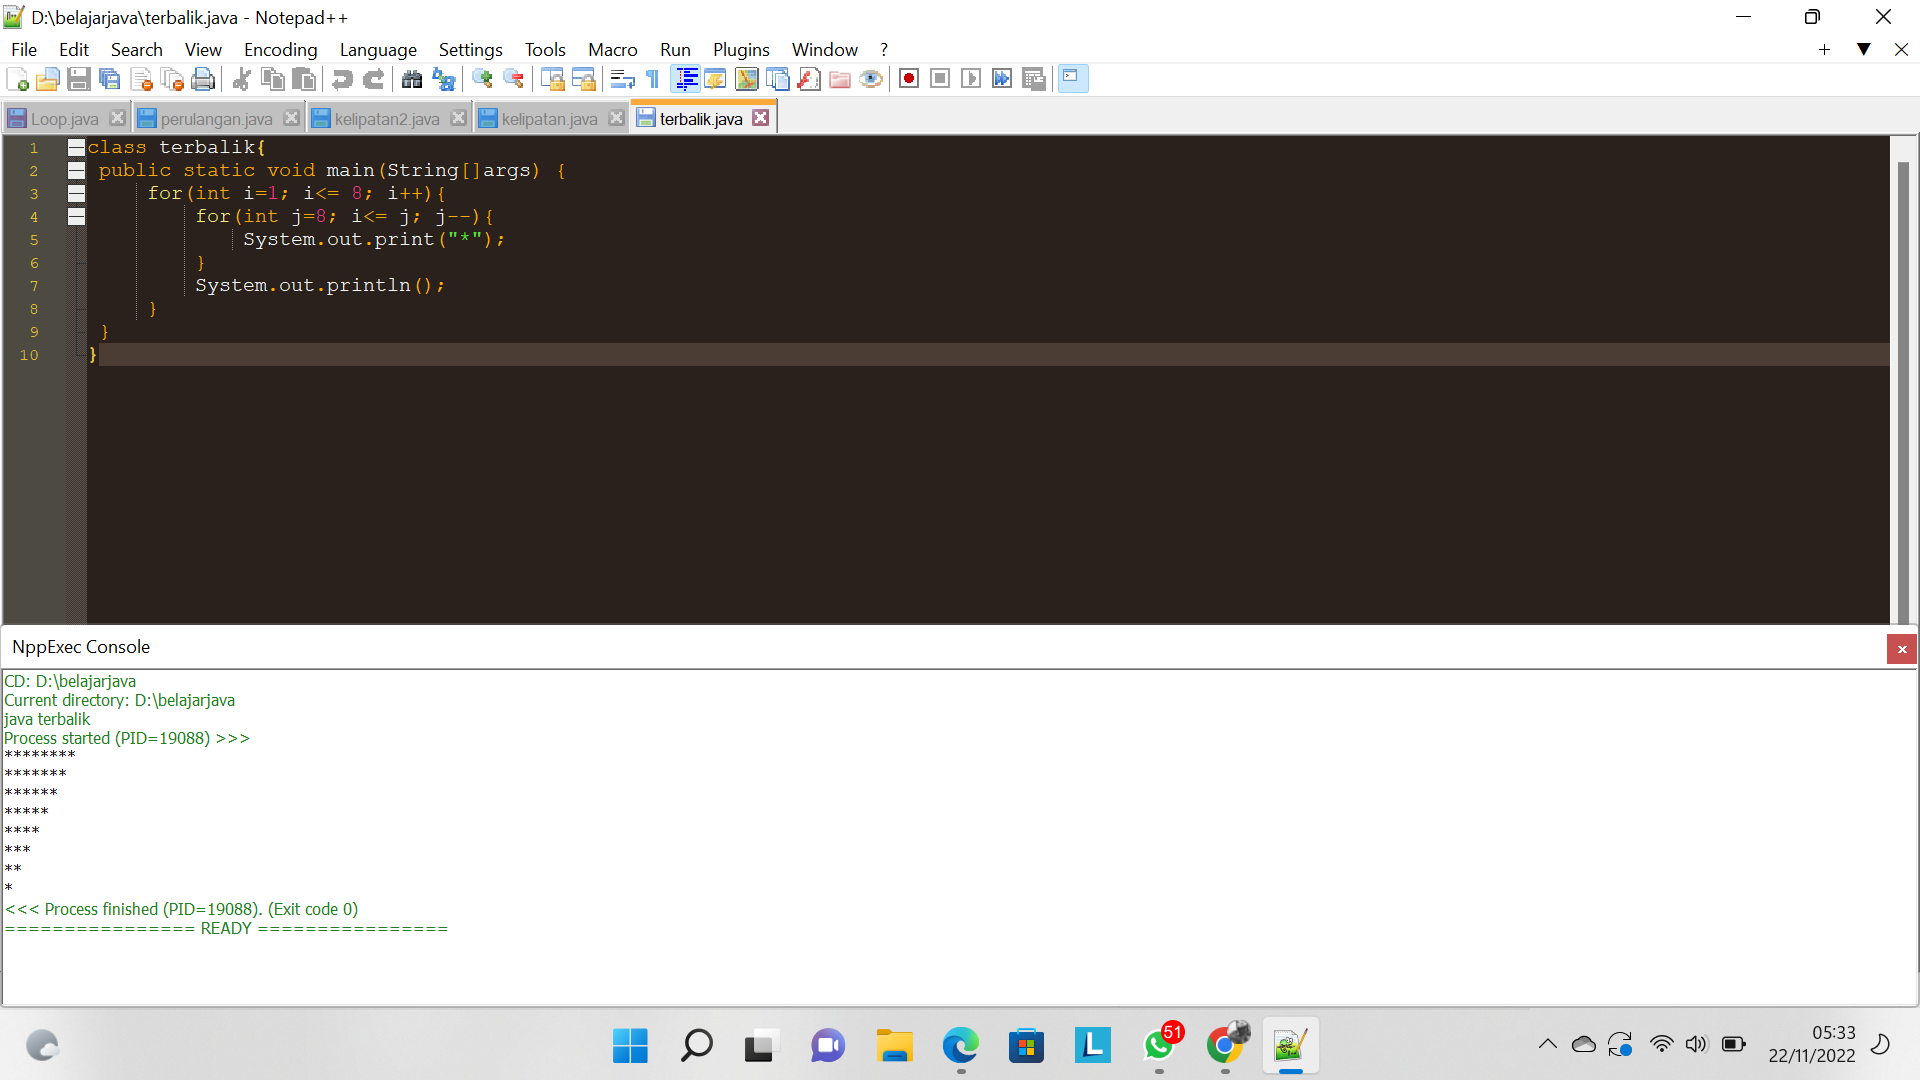The image size is (1920, 1080).
Task: Open tab list dropdown triangle
Action: [1863, 49]
